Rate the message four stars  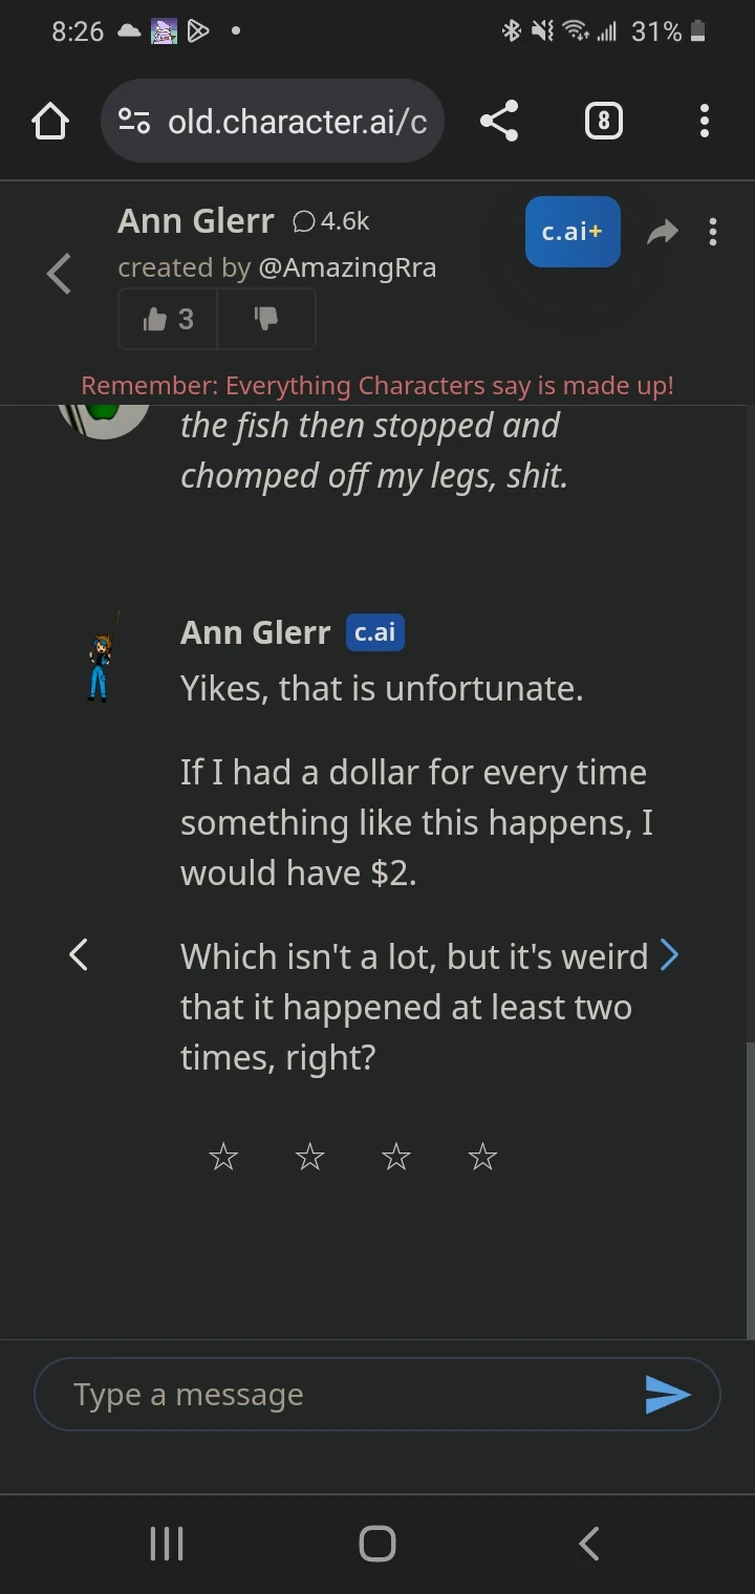coord(483,1158)
